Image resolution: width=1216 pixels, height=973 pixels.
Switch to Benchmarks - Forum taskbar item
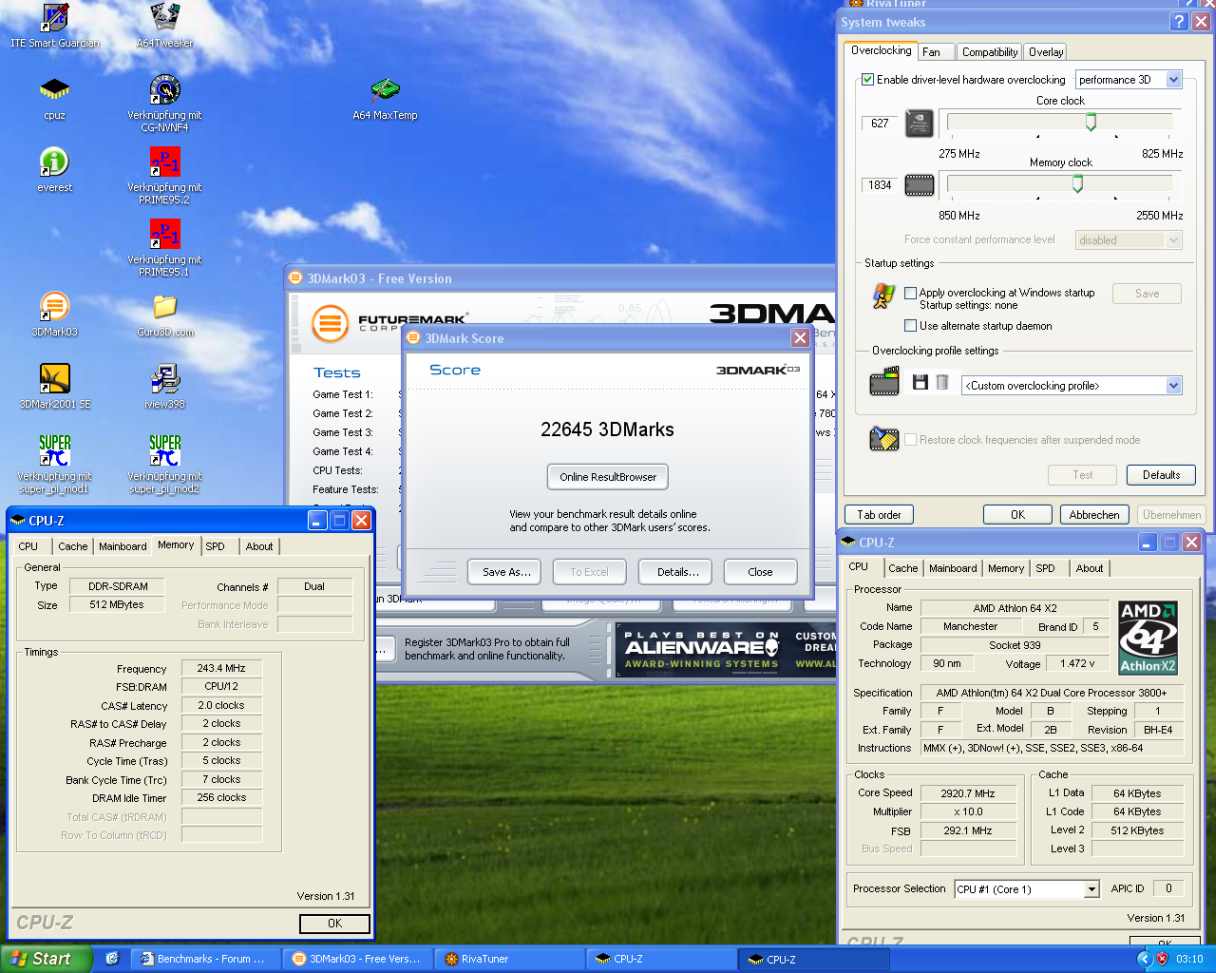204,959
